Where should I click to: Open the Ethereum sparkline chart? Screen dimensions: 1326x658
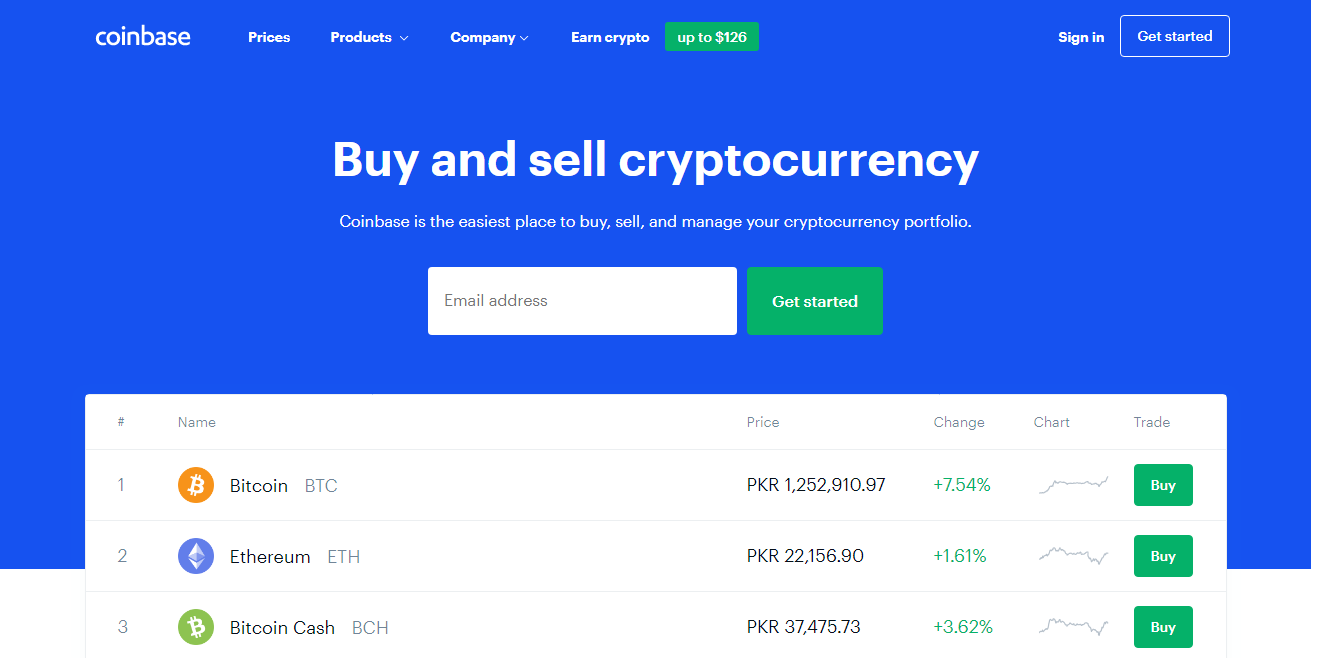(x=1073, y=555)
